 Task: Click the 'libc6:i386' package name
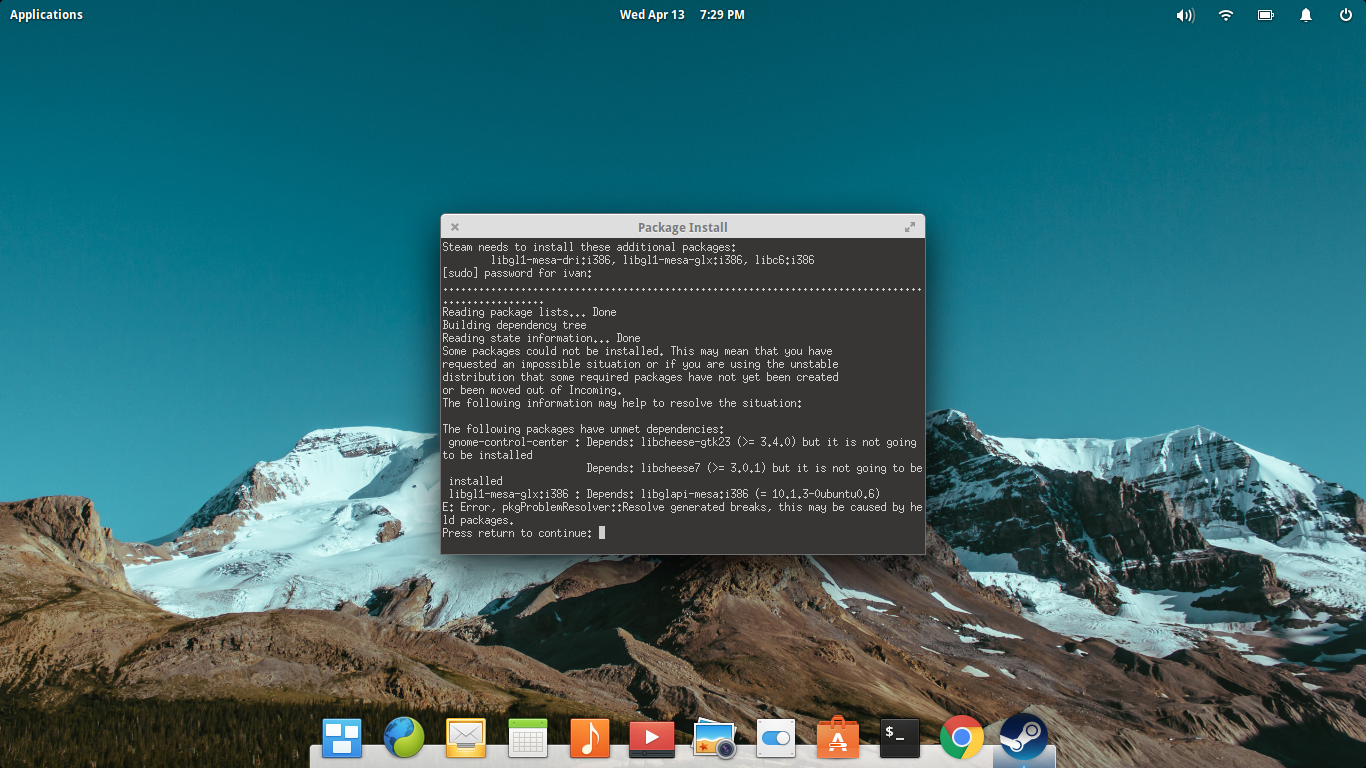(784, 260)
